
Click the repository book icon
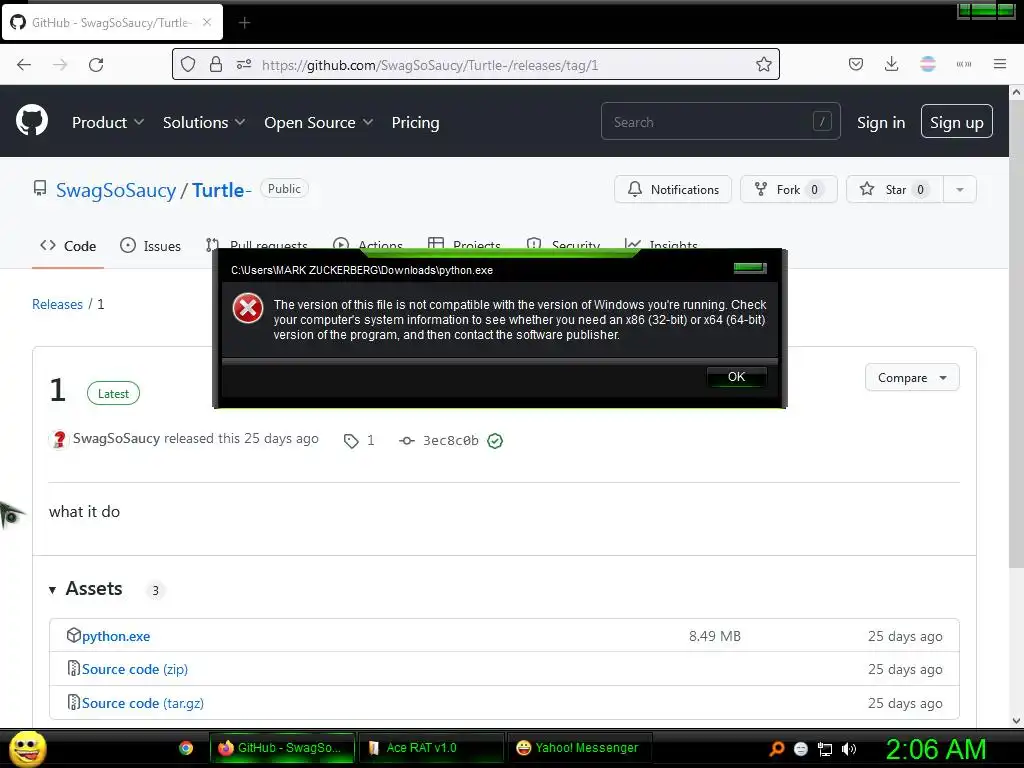(40, 189)
